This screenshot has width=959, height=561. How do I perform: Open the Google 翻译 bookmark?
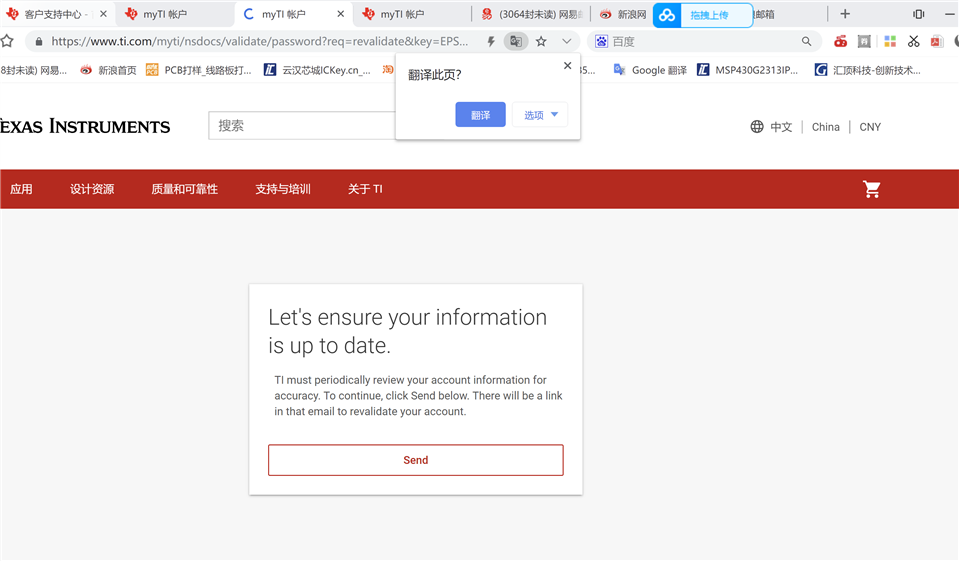pos(650,70)
